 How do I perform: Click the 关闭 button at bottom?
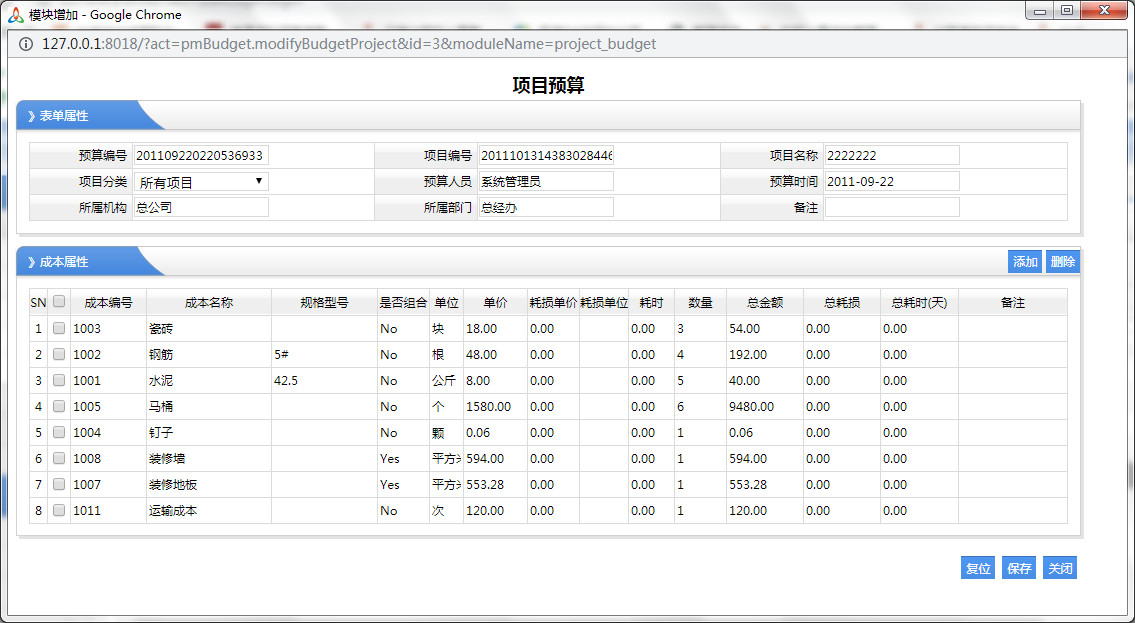(x=1060, y=568)
